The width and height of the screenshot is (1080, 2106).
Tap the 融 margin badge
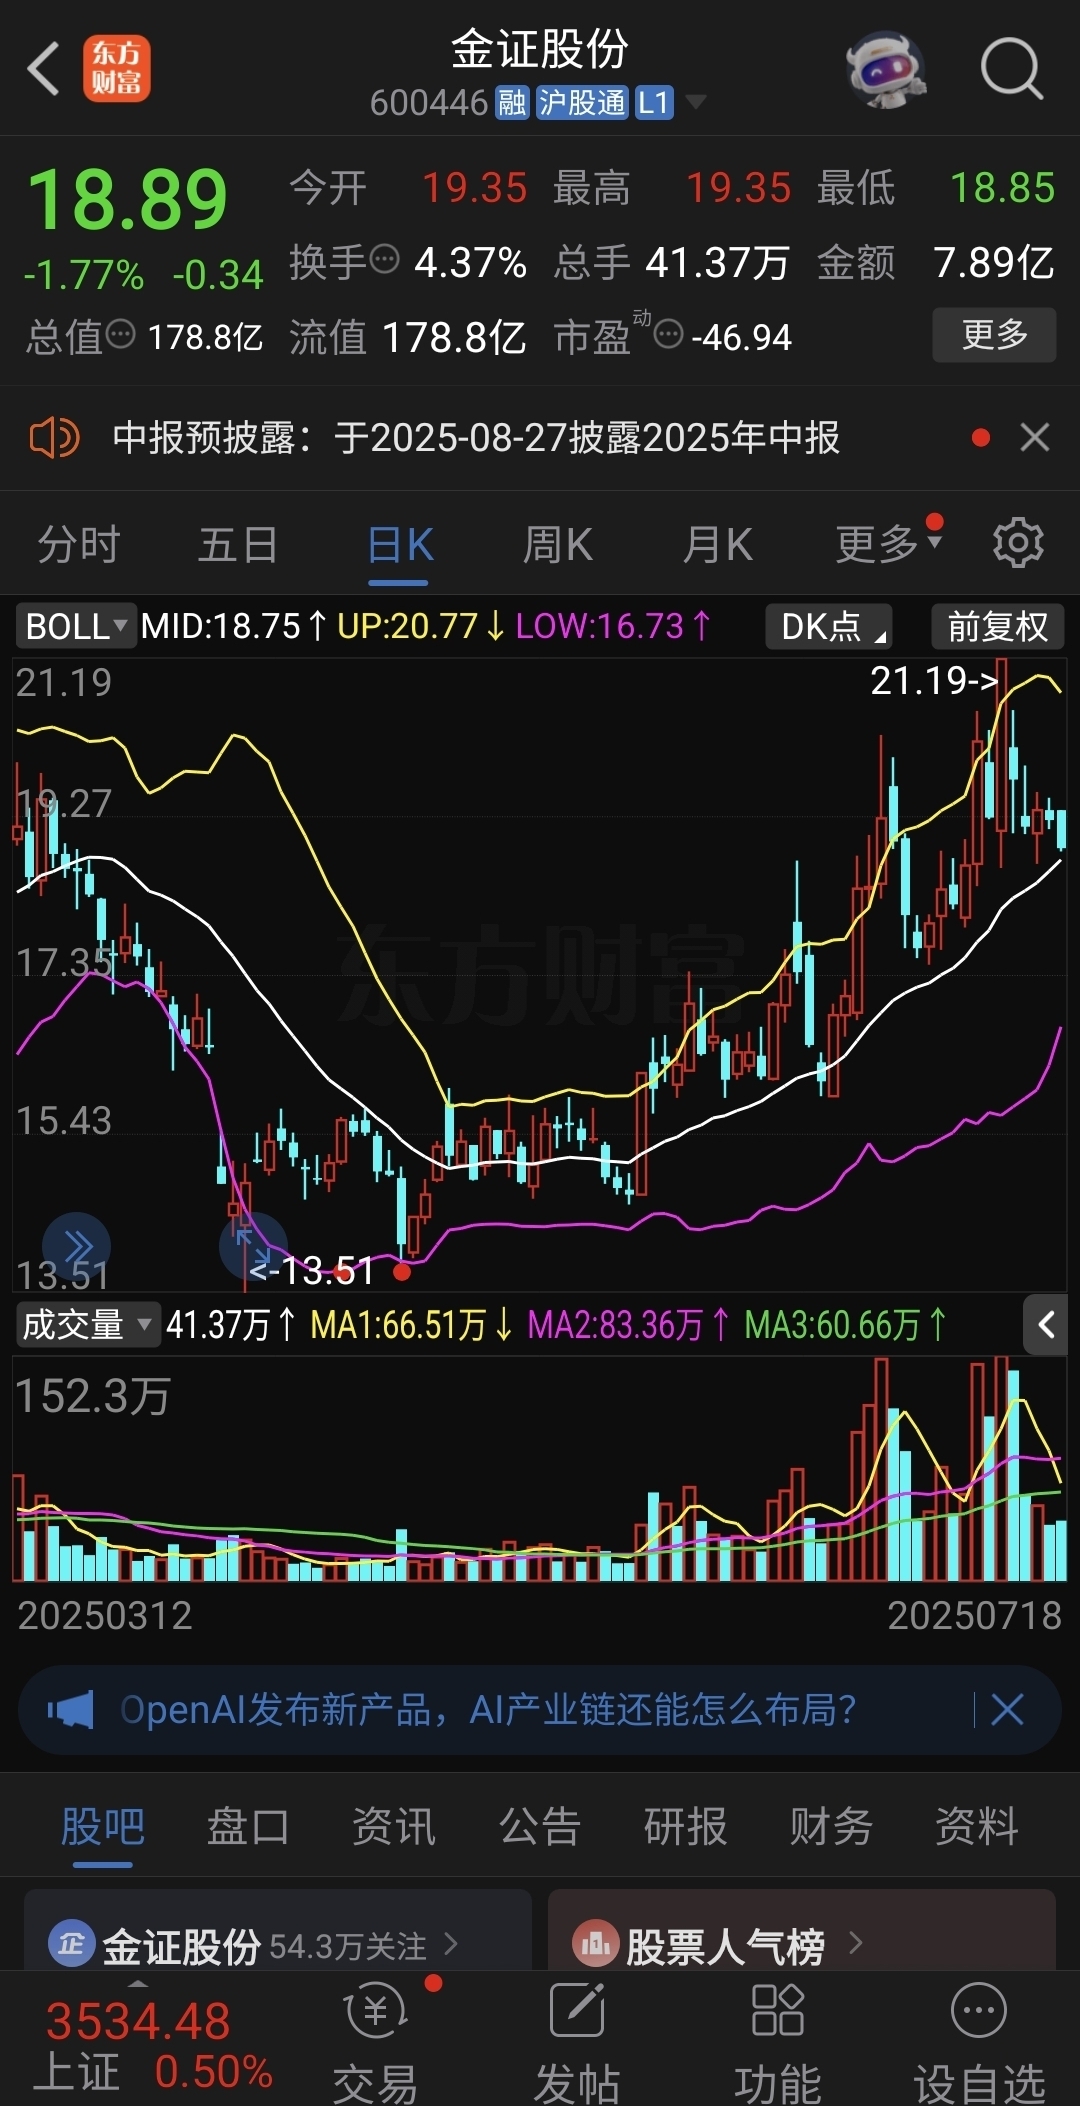click(x=512, y=102)
